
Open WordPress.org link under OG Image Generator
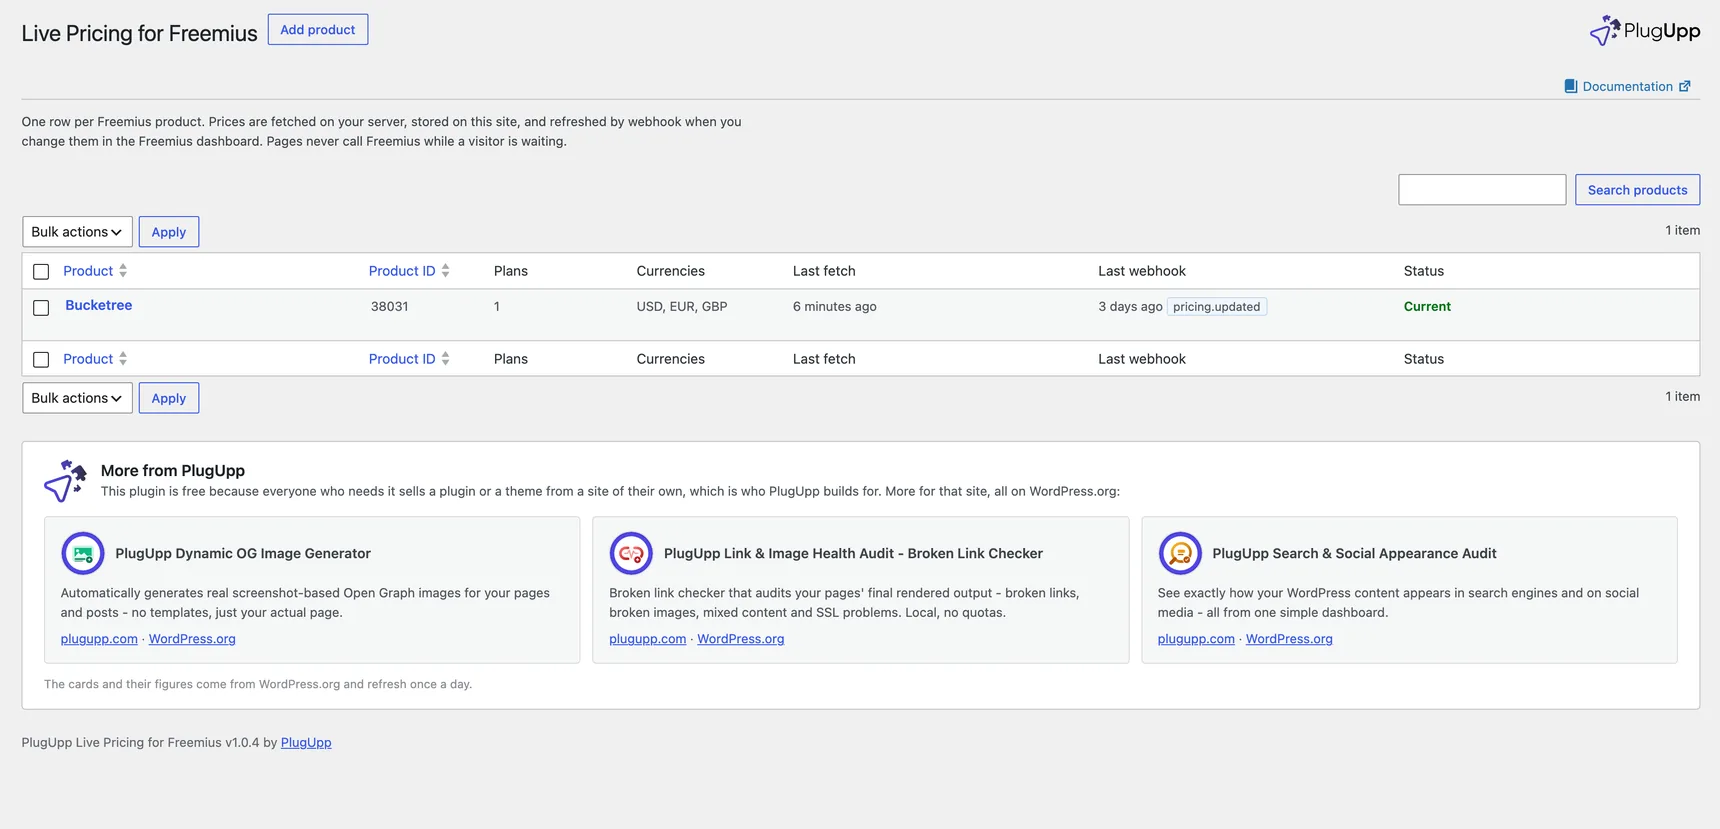[x=192, y=639]
